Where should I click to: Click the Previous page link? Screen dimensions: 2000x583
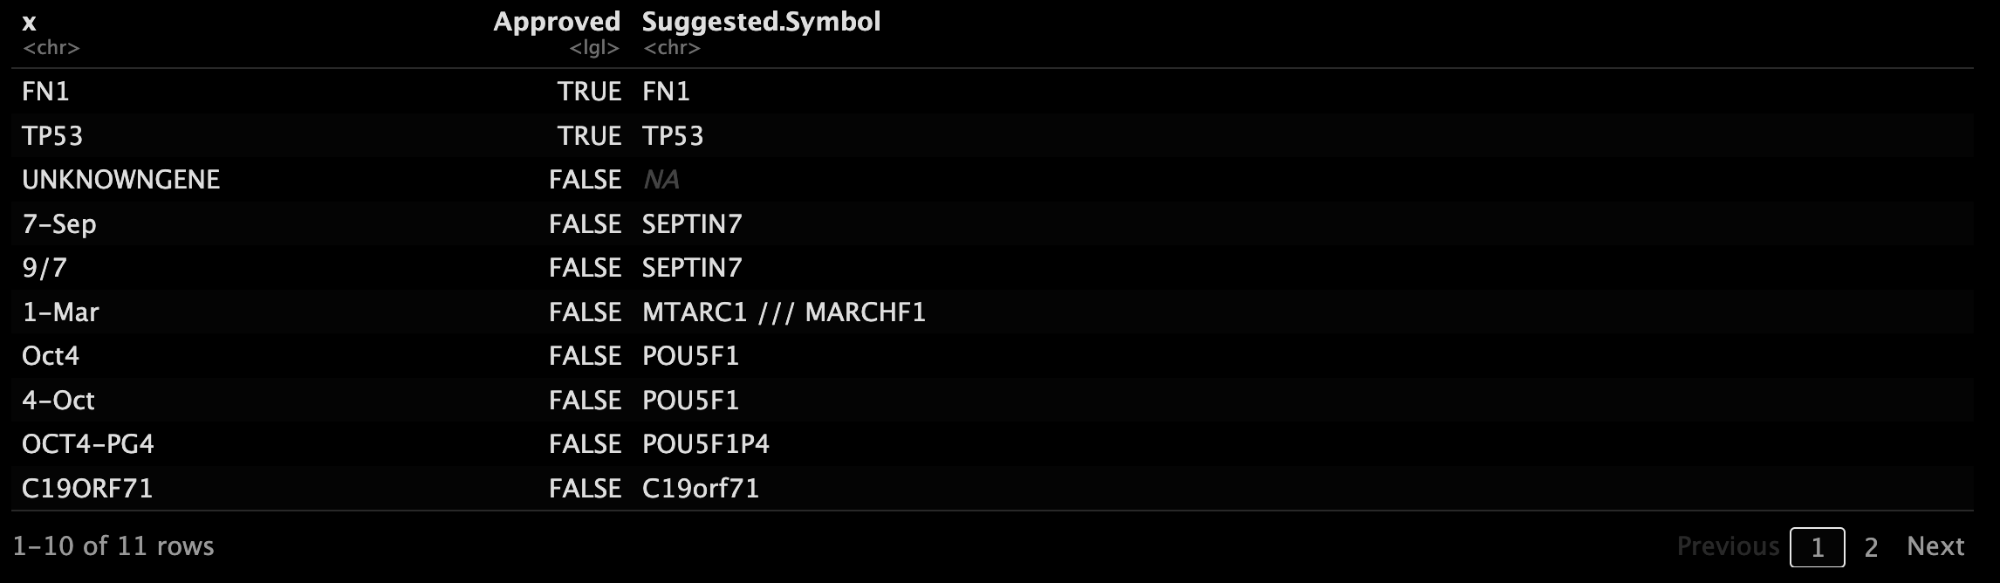(1727, 546)
